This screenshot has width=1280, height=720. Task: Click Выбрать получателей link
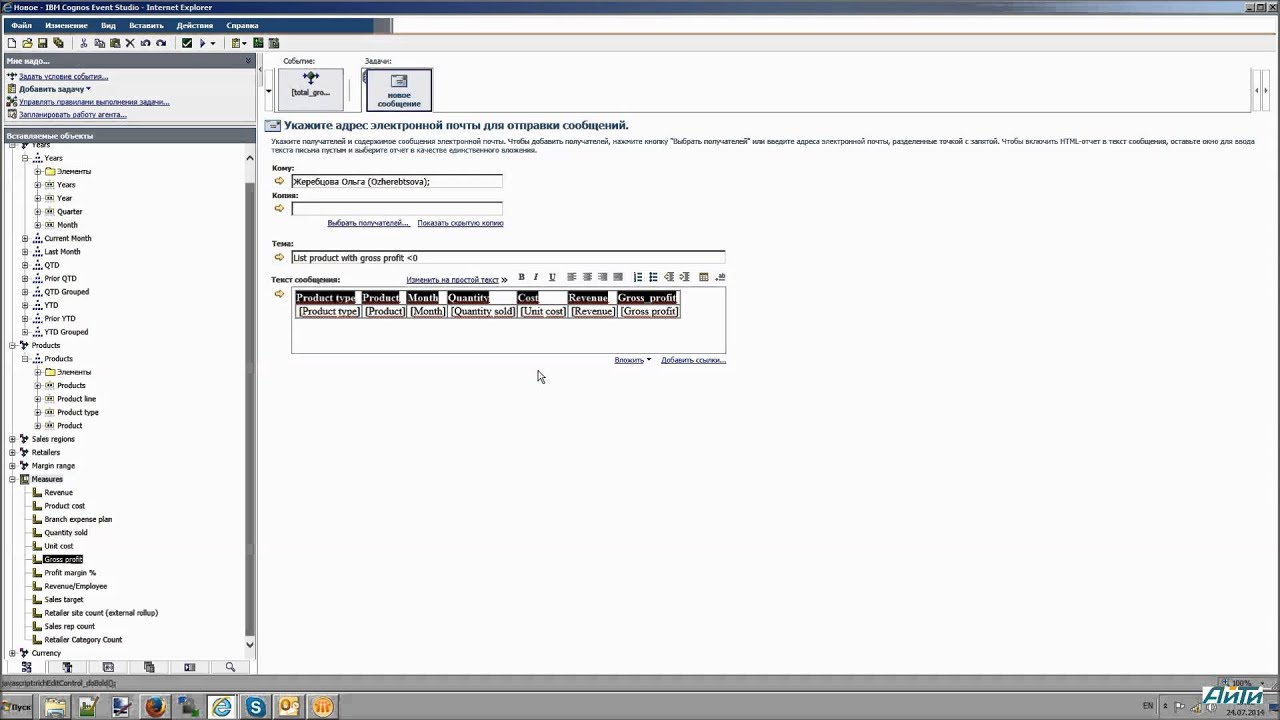(x=368, y=223)
